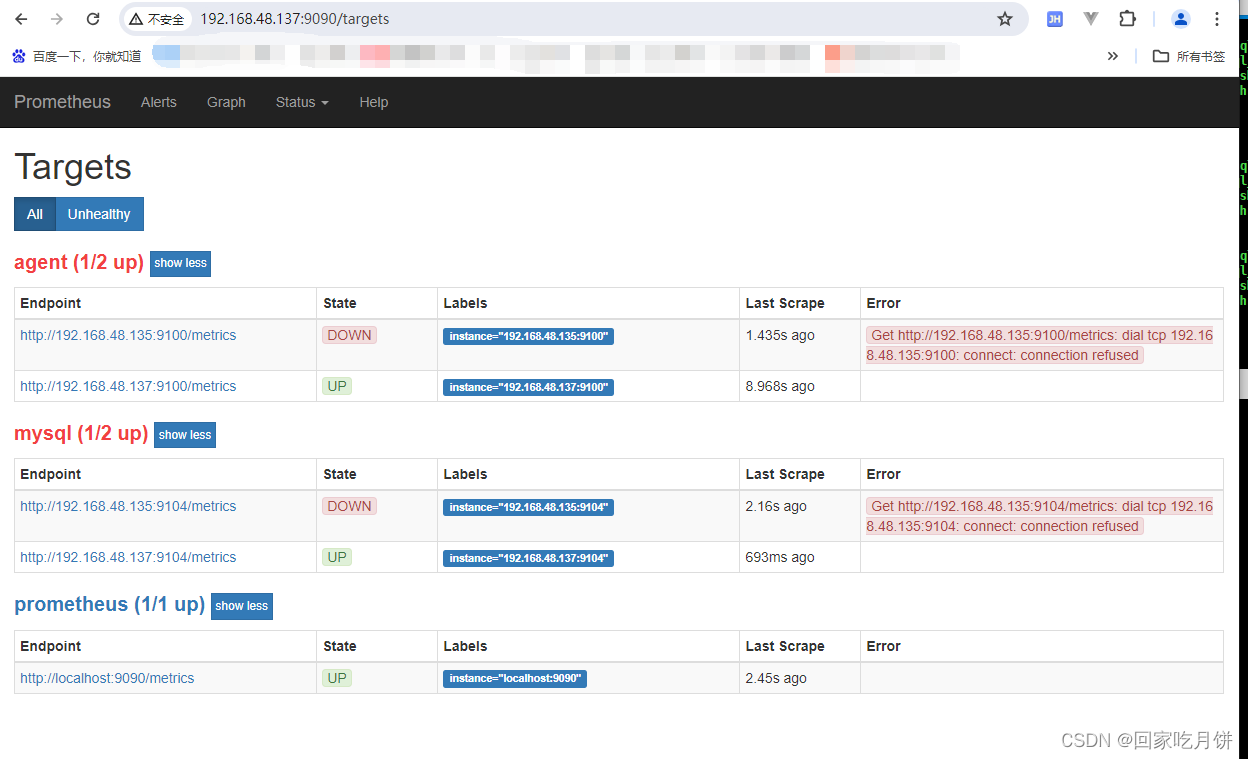Viewport: 1248px width, 759px height.
Task: Open the Chrome three-dot menu
Action: point(1217,19)
